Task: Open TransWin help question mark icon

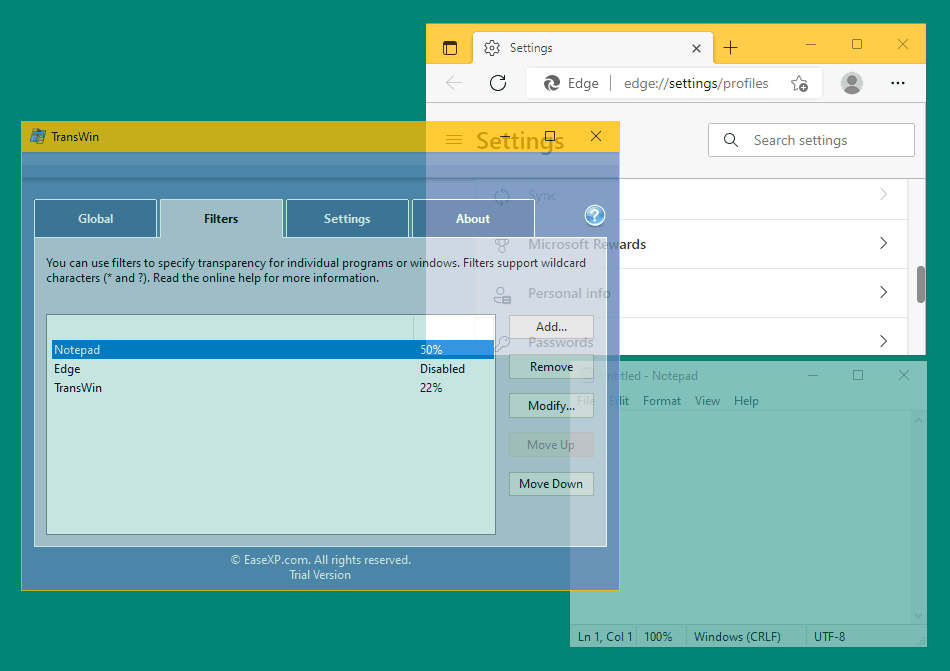Action: point(594,215)
